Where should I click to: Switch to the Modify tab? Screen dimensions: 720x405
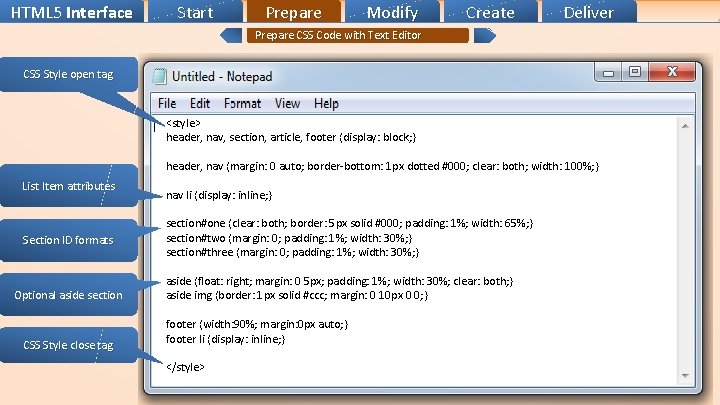[x=393, y=11]
